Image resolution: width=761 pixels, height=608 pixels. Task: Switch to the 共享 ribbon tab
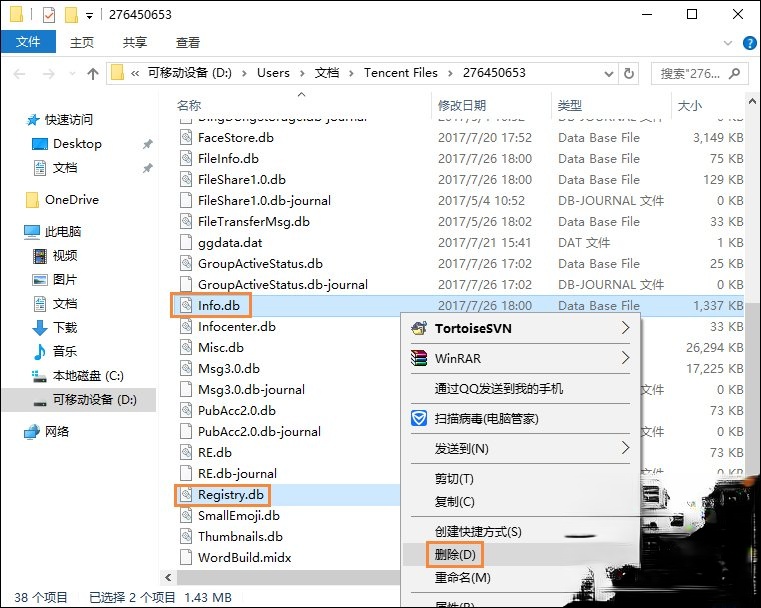click(x=134, y=42)
